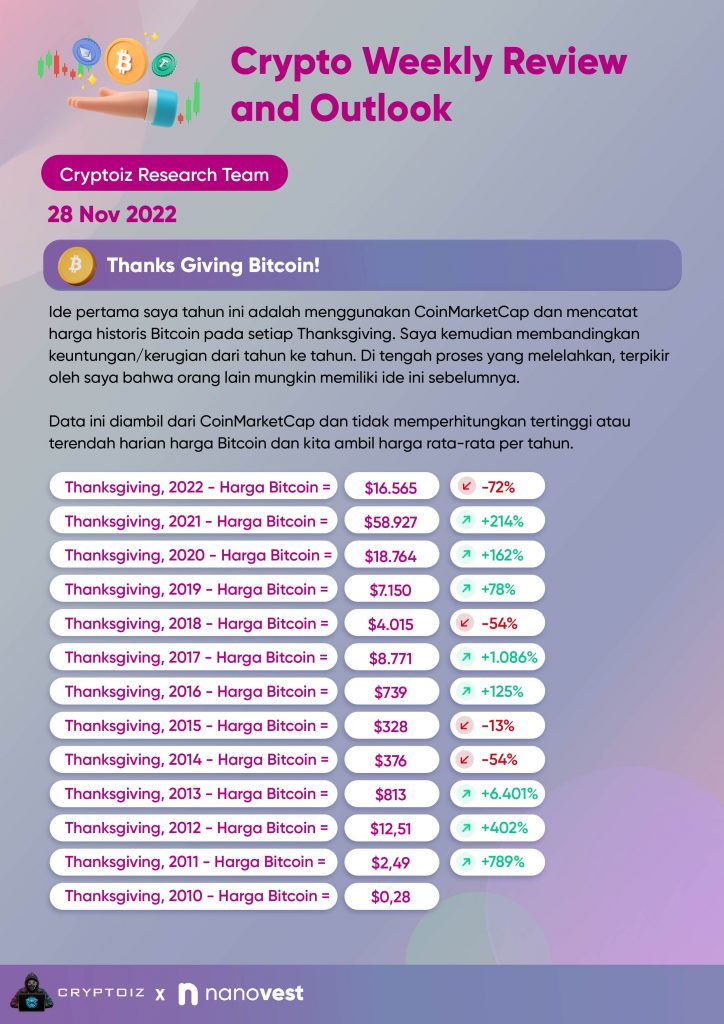Select the +162% change pill
The height and width of the screenshot is (1024, 724).
click(497, 555)
